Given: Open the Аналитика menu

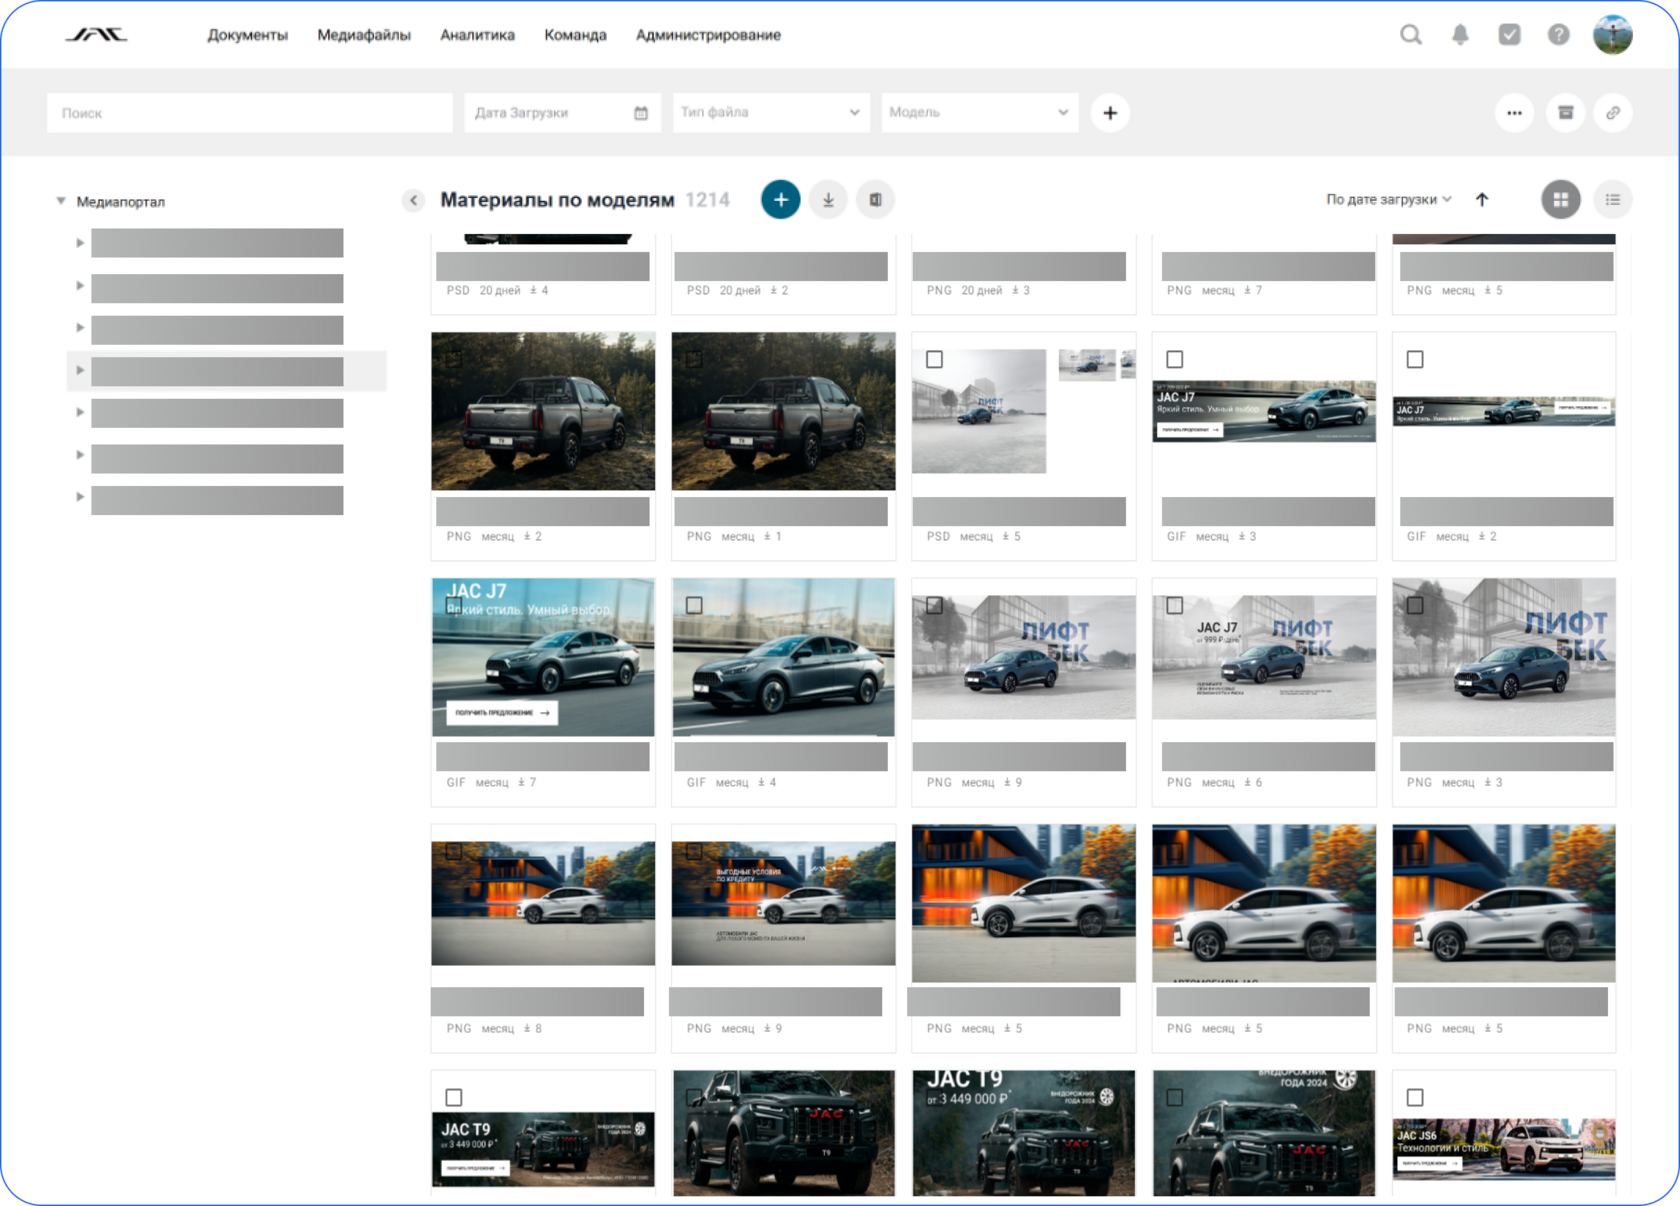Looking at the screenshot, I should click(477, 35).
